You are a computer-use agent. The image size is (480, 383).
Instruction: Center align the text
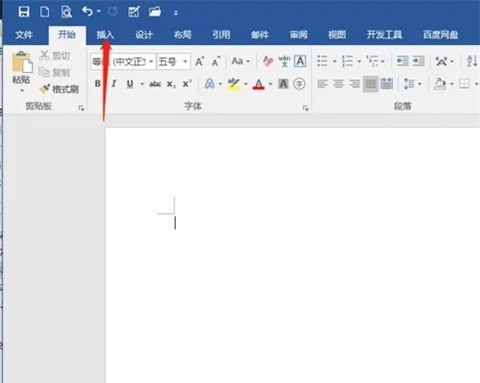click(x=338, y=84)
